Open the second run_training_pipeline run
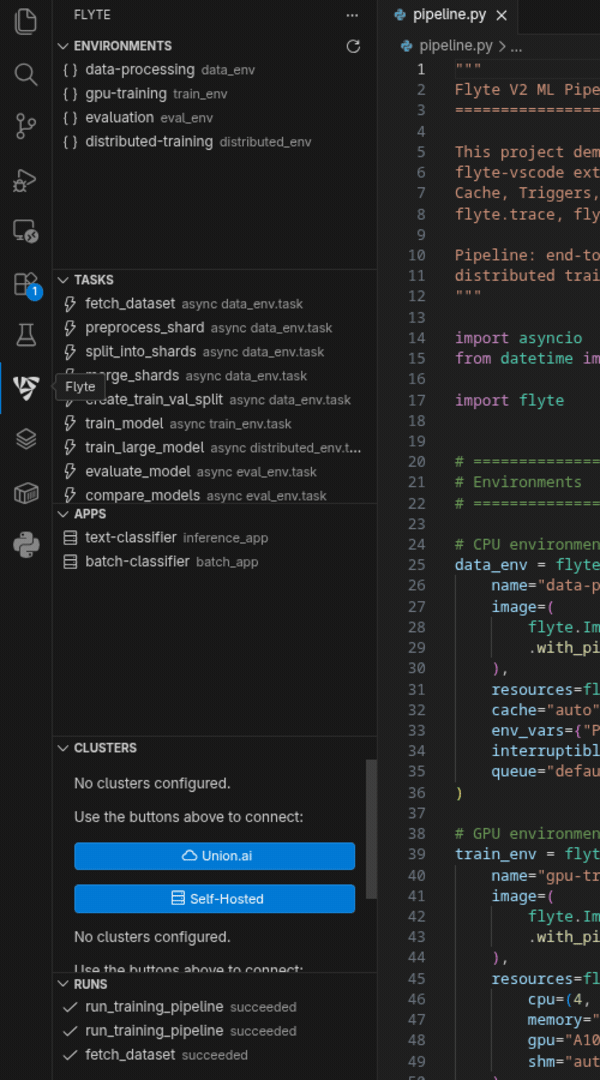The height and width of the screenshot is (1080, 600). (215, 1031)
